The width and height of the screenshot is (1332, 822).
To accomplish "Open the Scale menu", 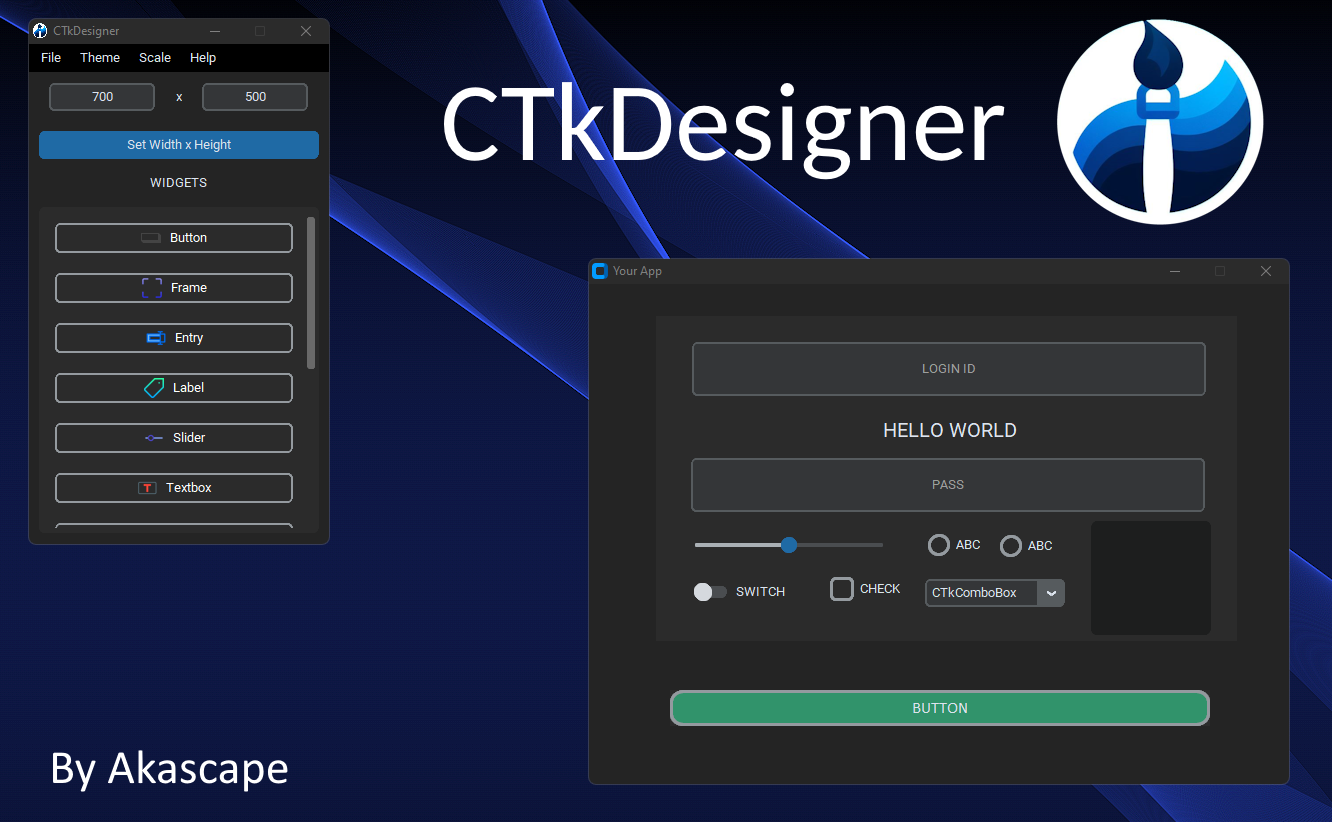I will tap(155, 58).
